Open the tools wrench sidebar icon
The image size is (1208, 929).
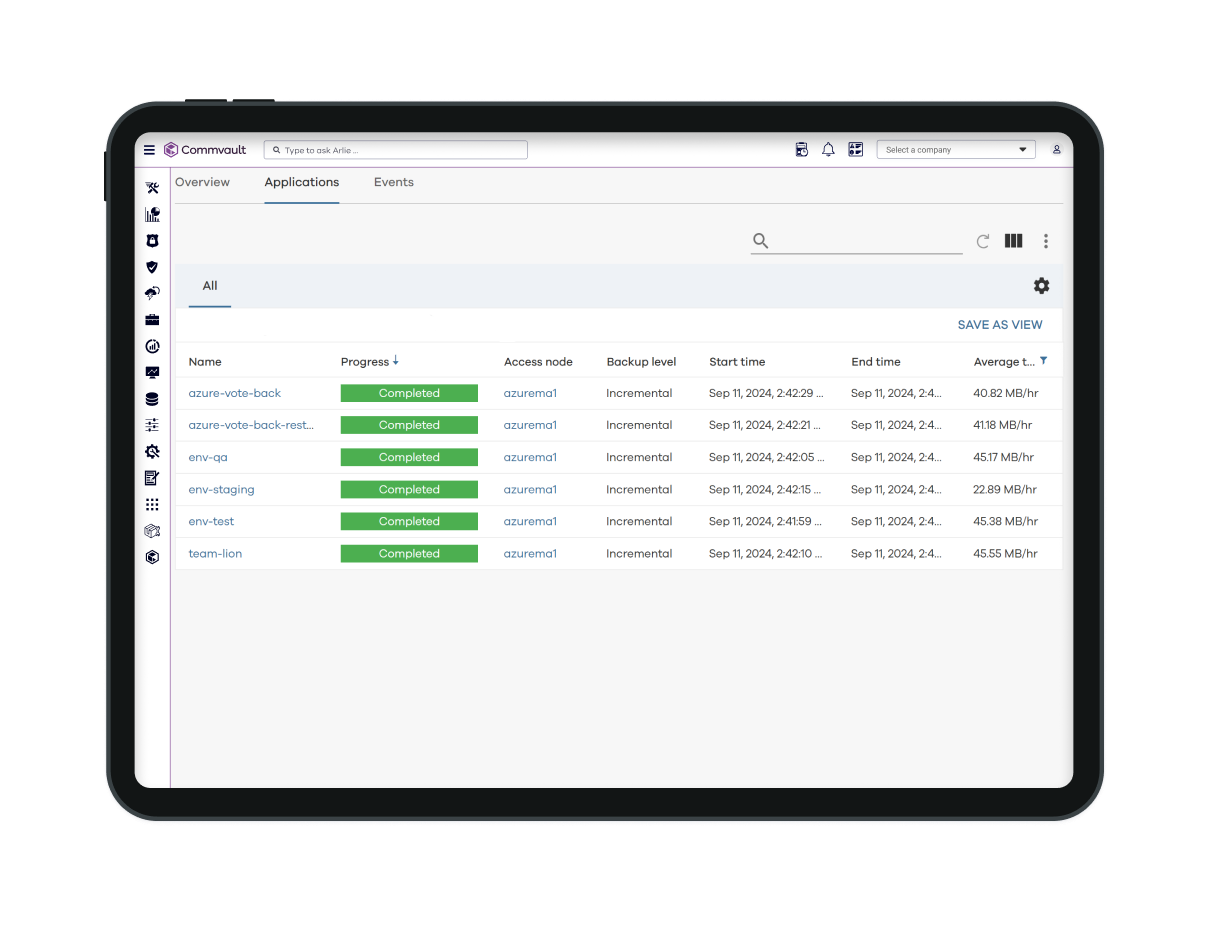pyautogui.click(x=152, y=188)
